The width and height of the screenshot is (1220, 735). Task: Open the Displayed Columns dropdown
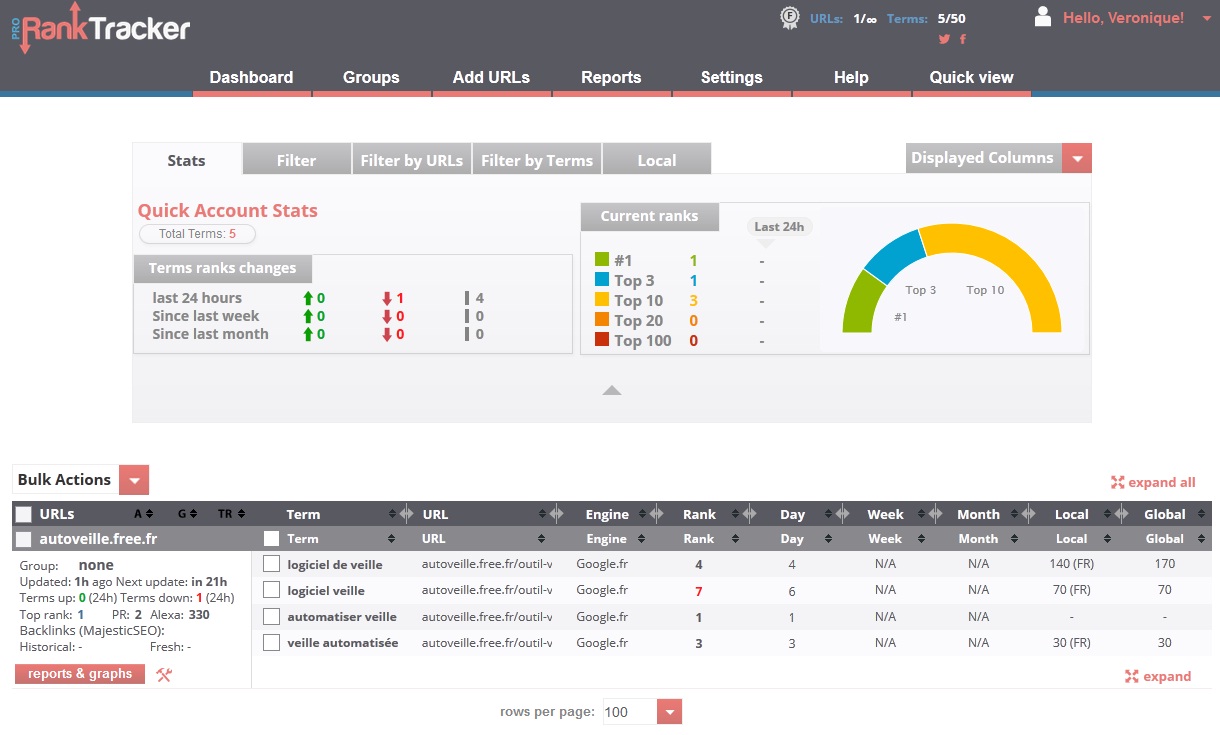(x=1077, y=159)
